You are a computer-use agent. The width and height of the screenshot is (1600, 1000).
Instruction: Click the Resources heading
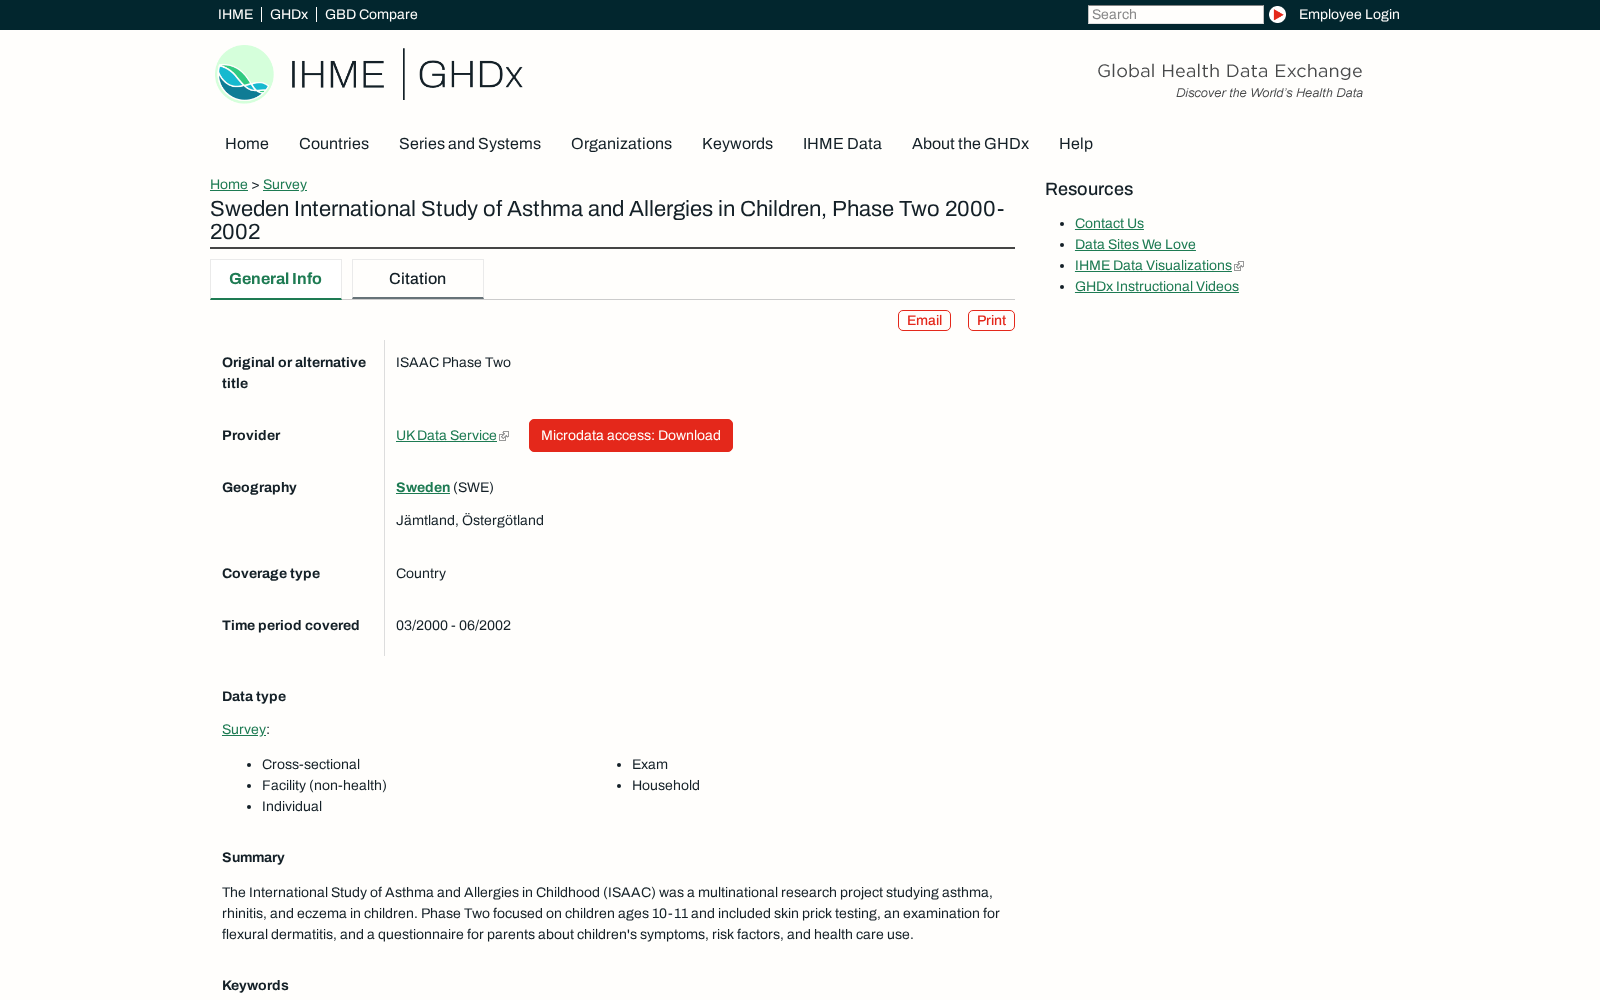tap(1089, 189)
